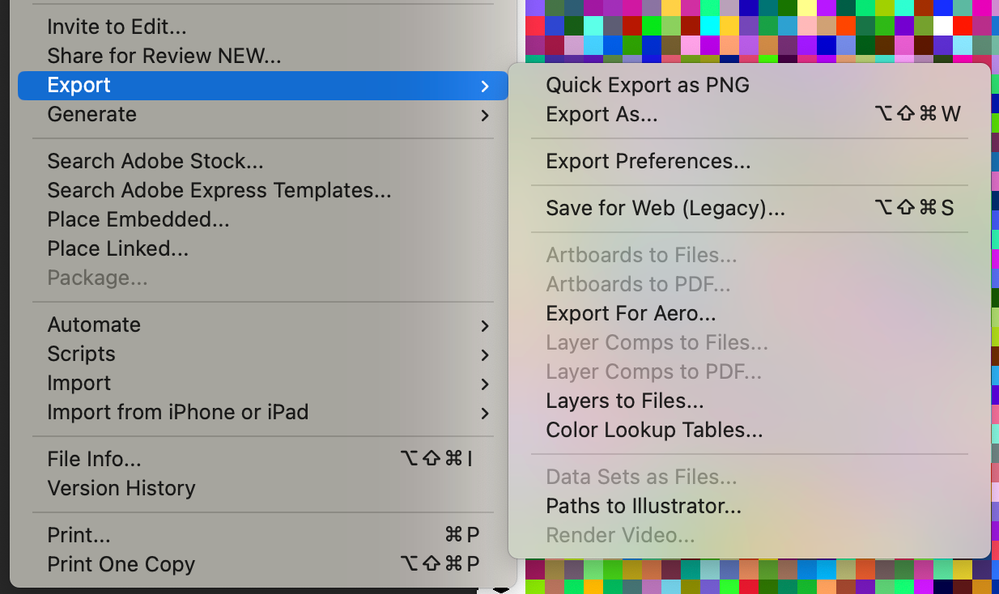Click Invite to Edit
999x594 pixels.
click(x=117, y=28)
